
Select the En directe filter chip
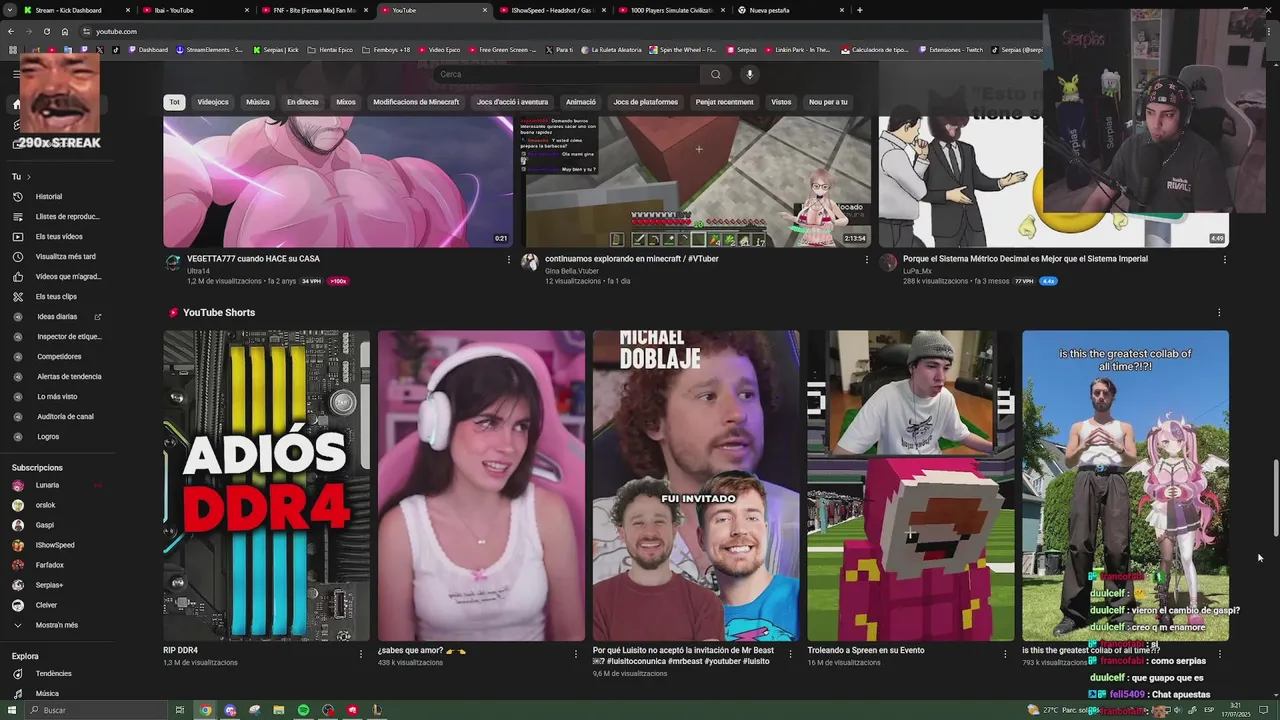303,102
